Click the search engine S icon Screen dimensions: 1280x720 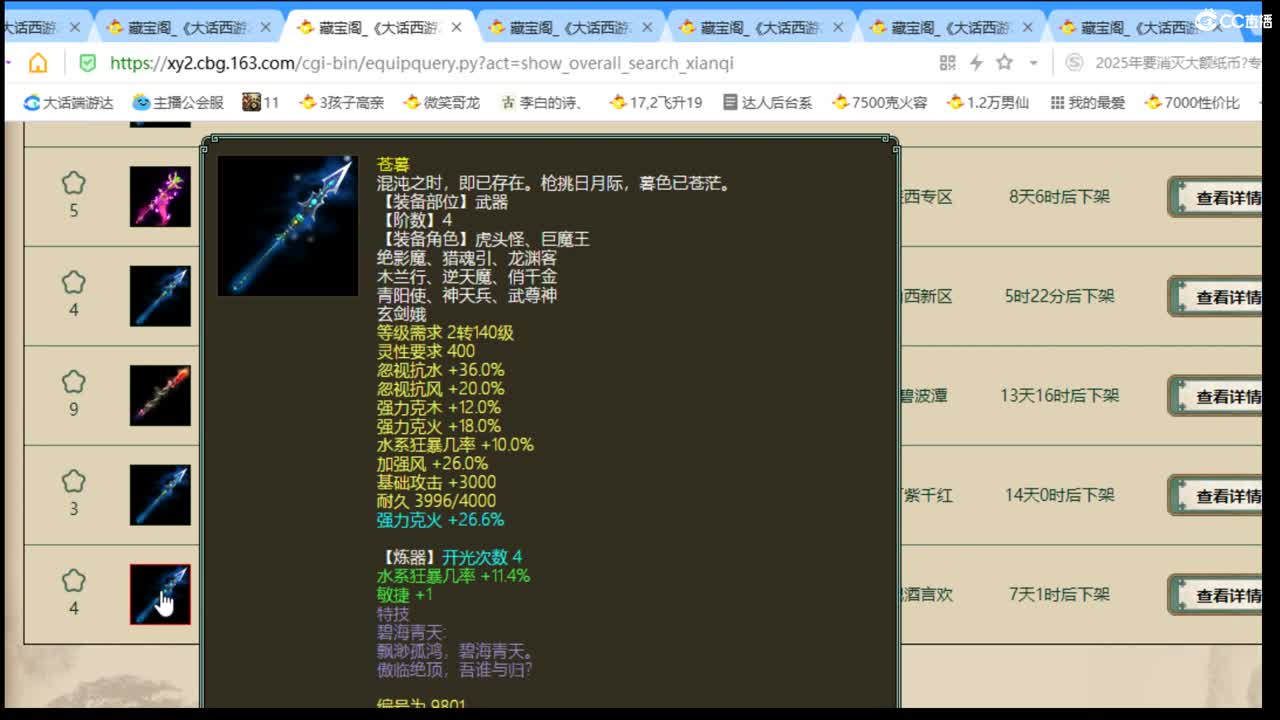[x=1074, y=63]
